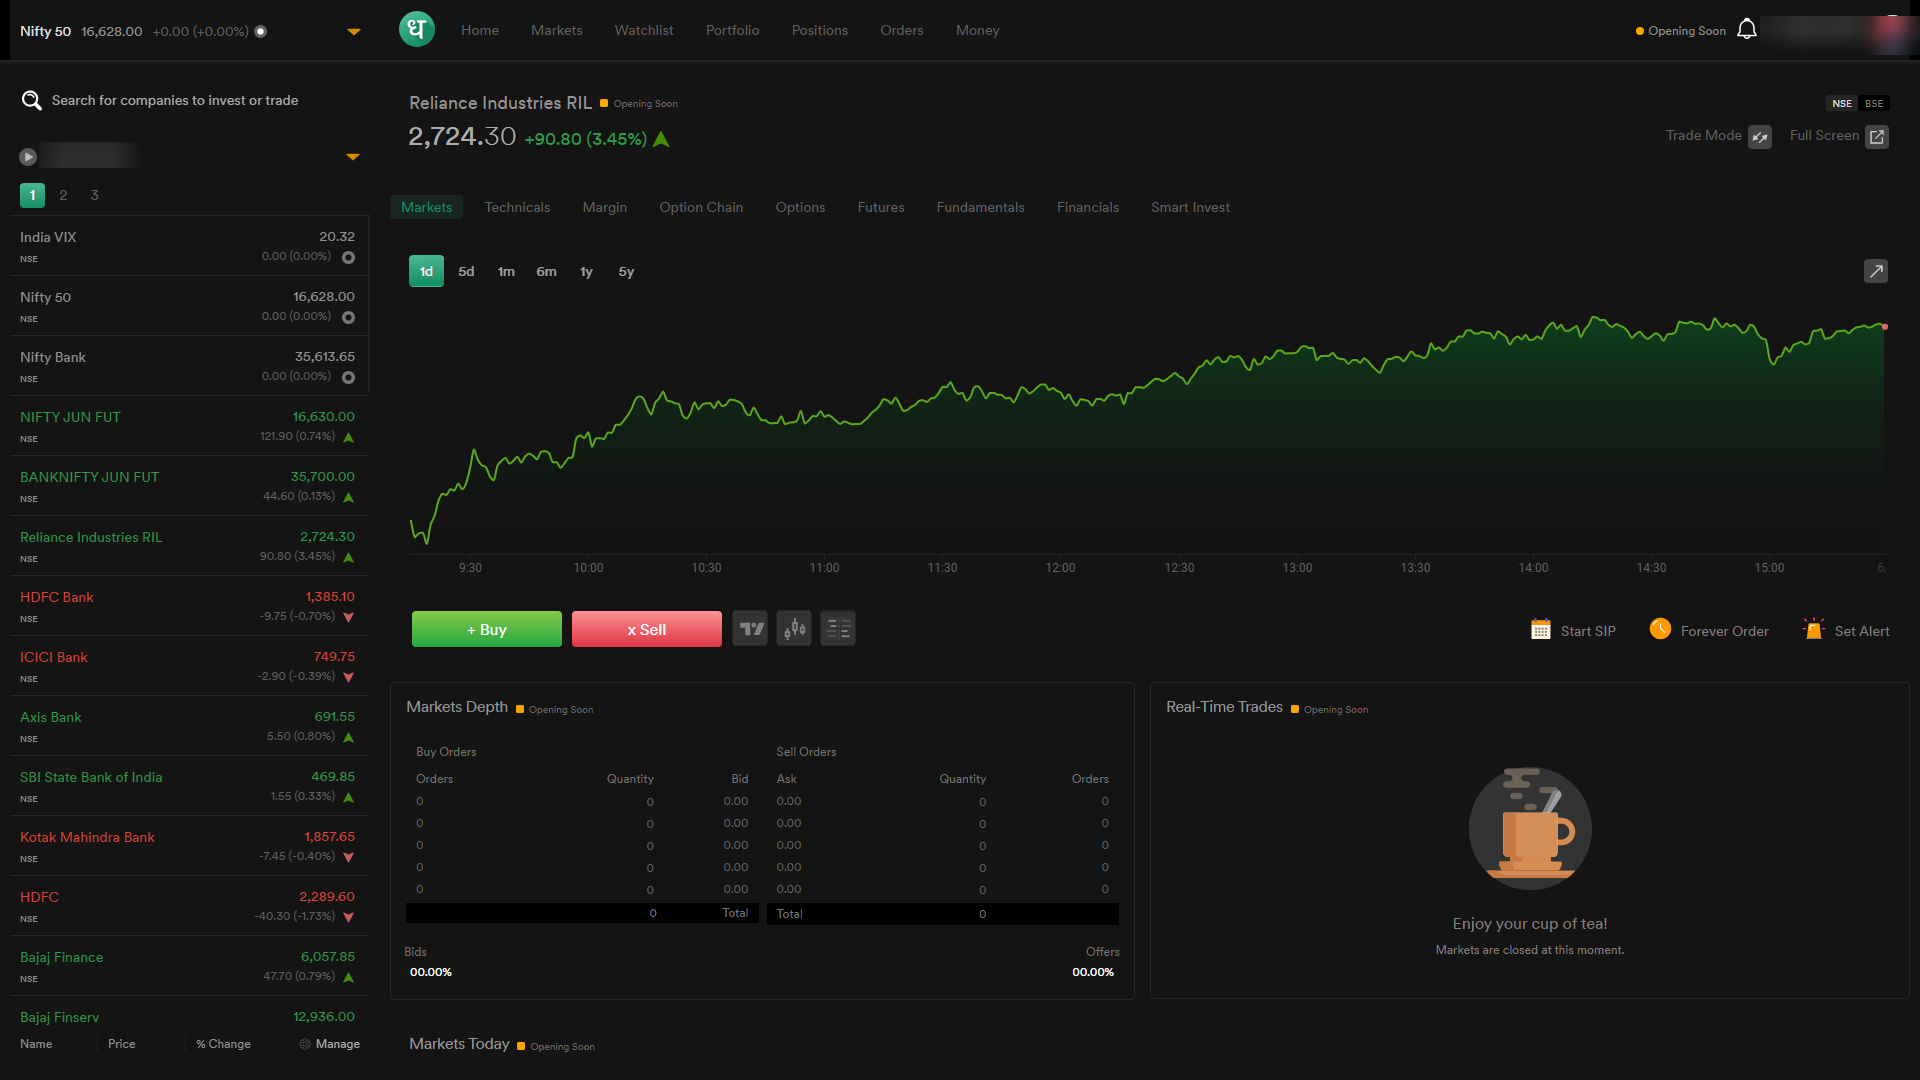Click the Start SIP link
The image size is (1920, 1080).
pyautogui.click(x=1587, y=631)
